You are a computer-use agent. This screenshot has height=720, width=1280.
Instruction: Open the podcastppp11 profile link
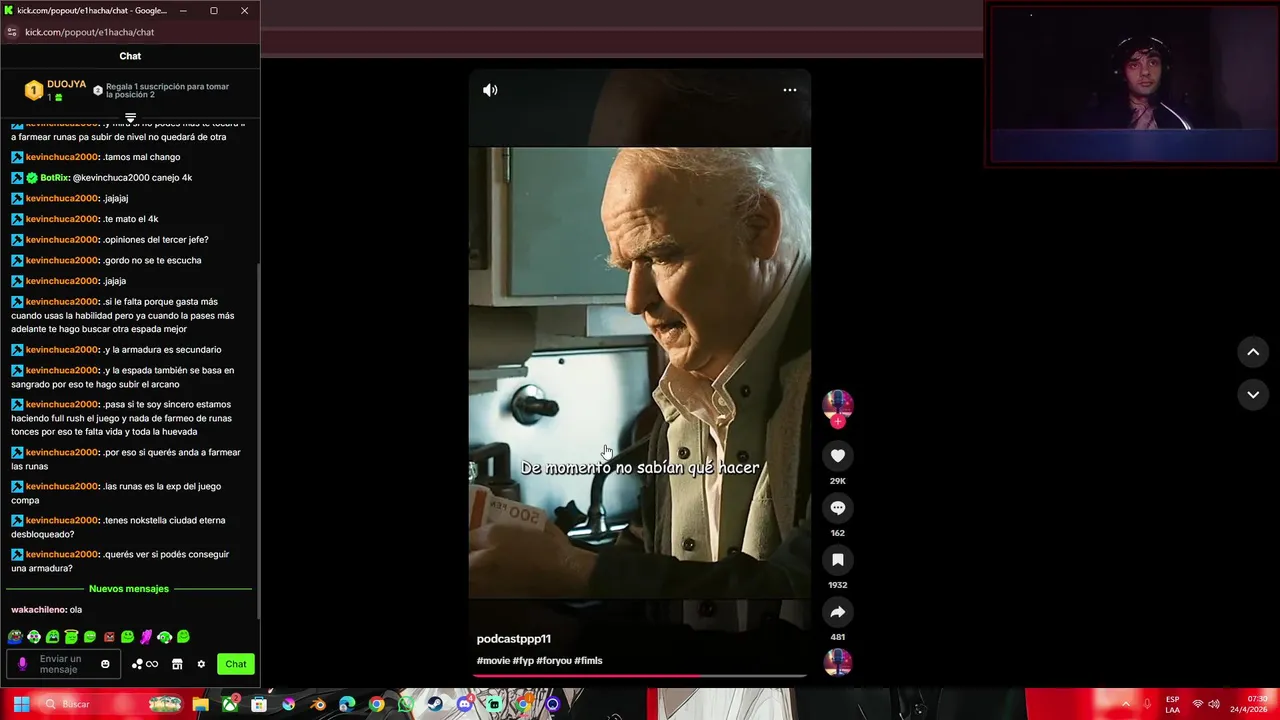coord(513,639)
